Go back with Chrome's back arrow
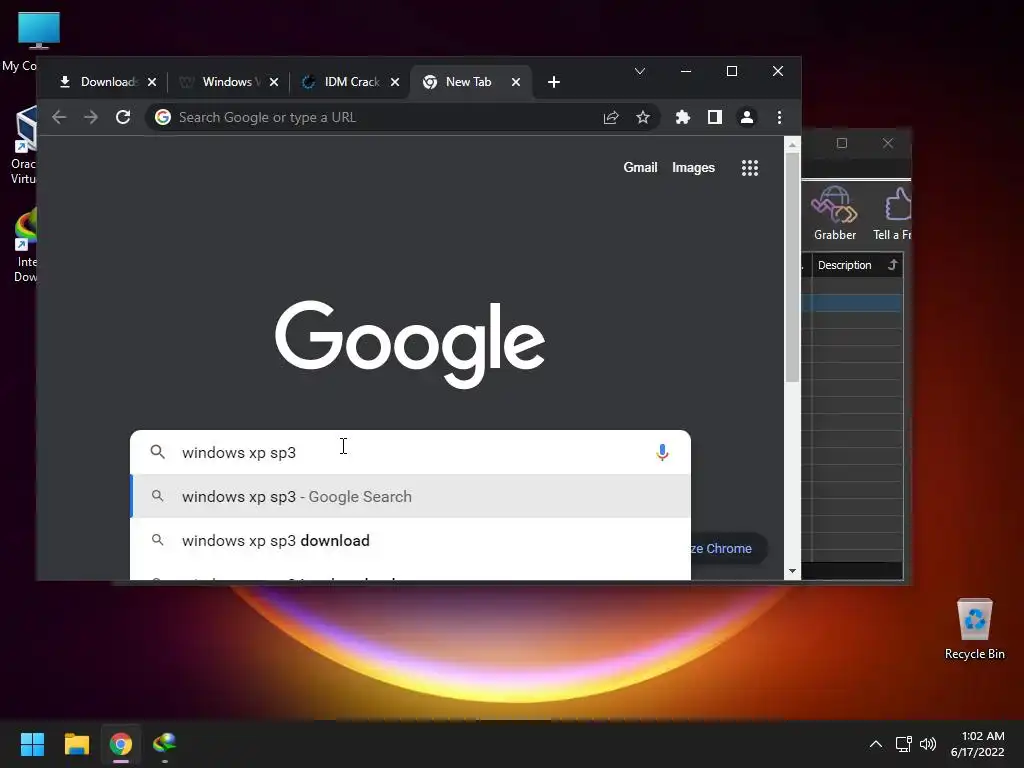 (x=59, y=118)
